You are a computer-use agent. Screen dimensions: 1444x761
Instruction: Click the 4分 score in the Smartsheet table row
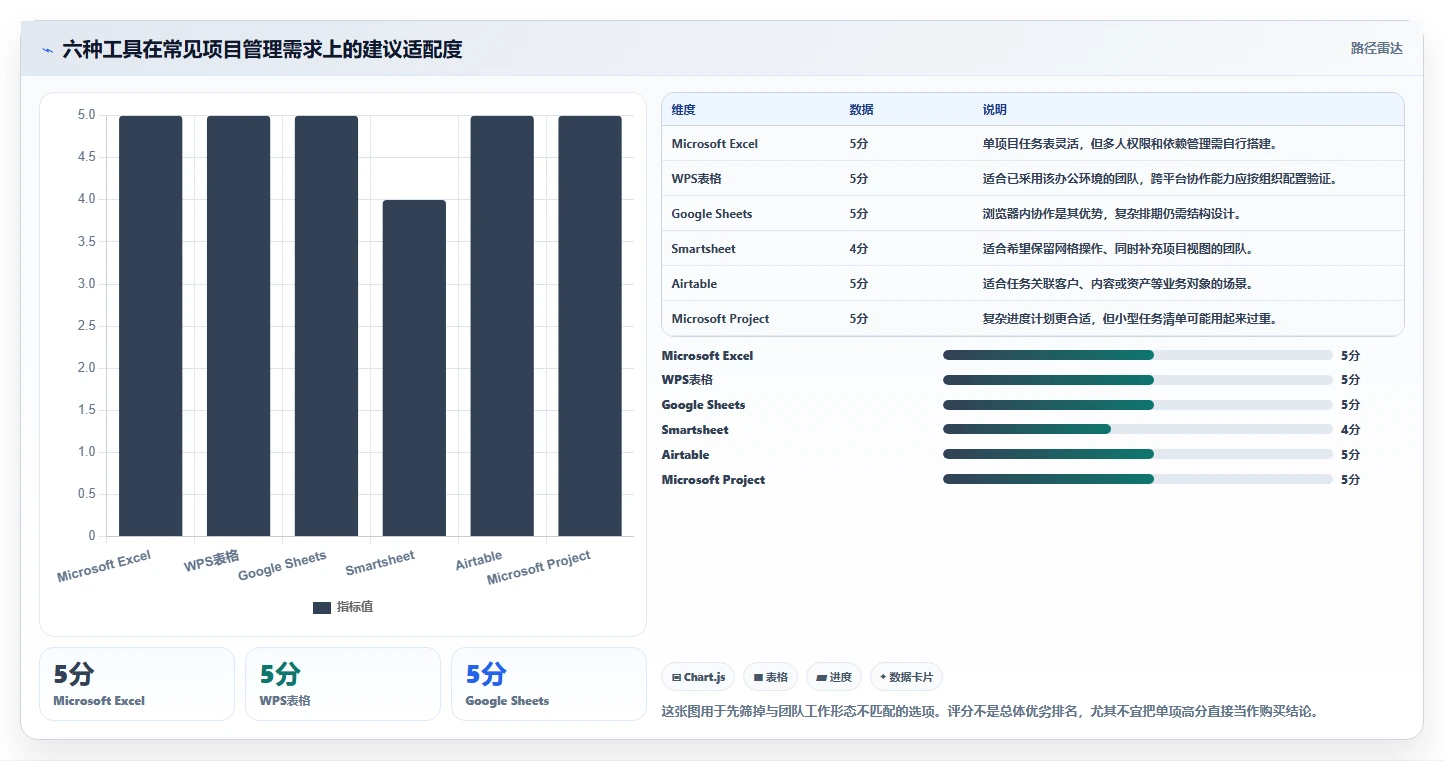tap(859, 249)
